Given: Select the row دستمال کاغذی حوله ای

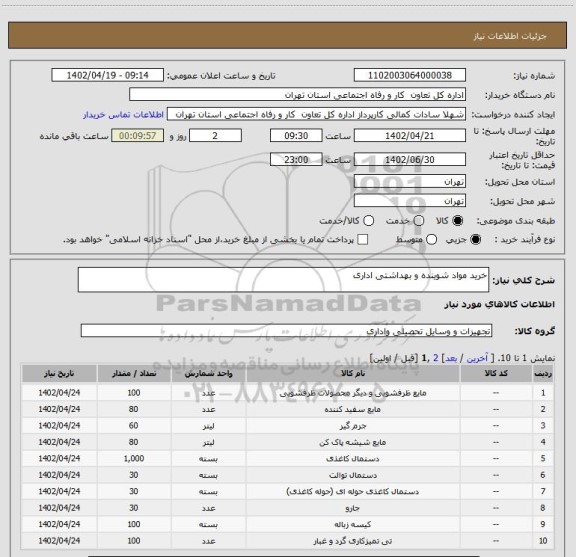Looking at the screenshot, I should click(287, 491).
